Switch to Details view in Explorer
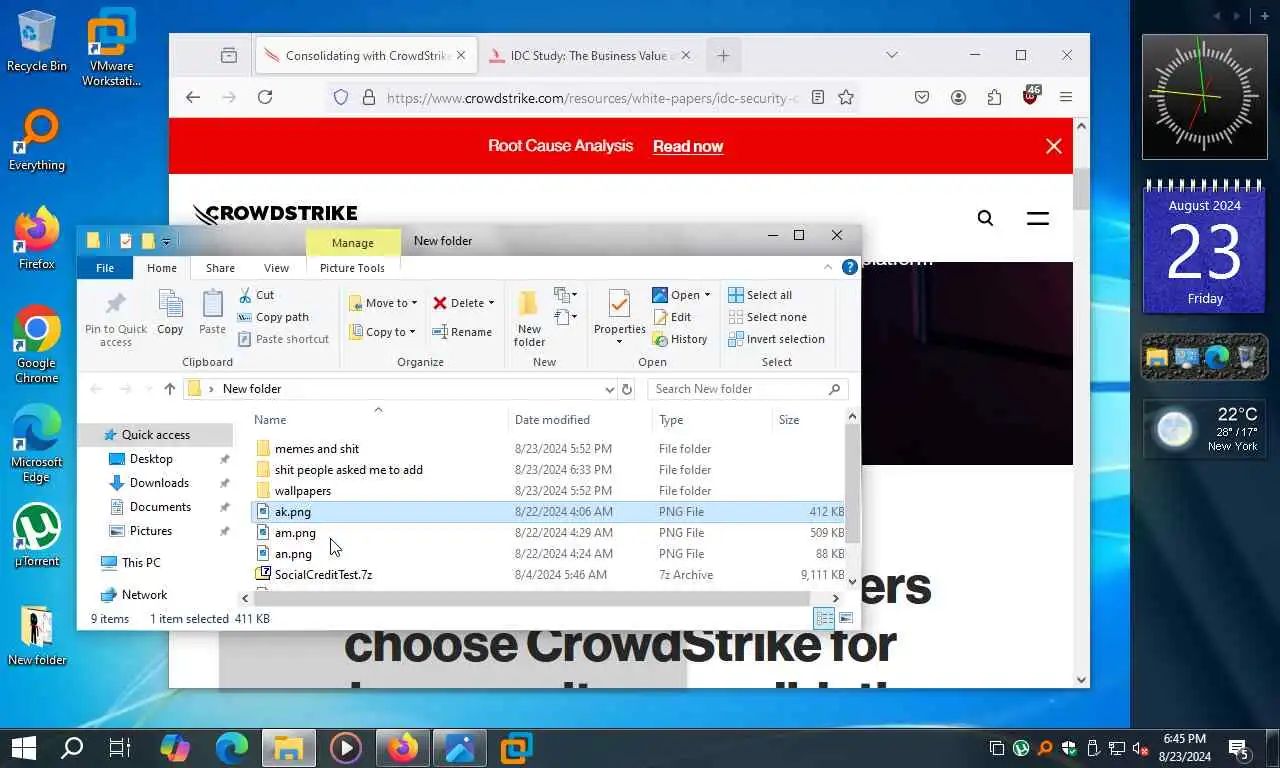The image size is (1280, 768). 824,619
